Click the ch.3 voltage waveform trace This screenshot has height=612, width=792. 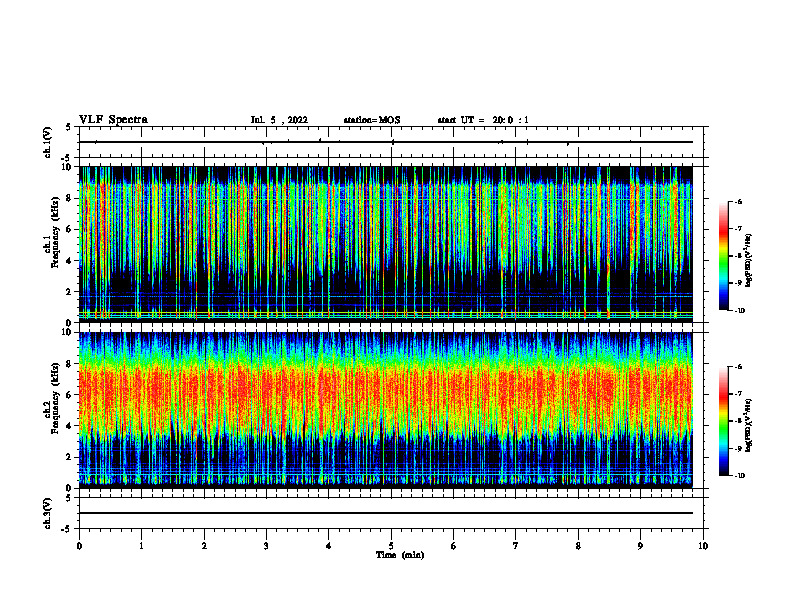386,513
